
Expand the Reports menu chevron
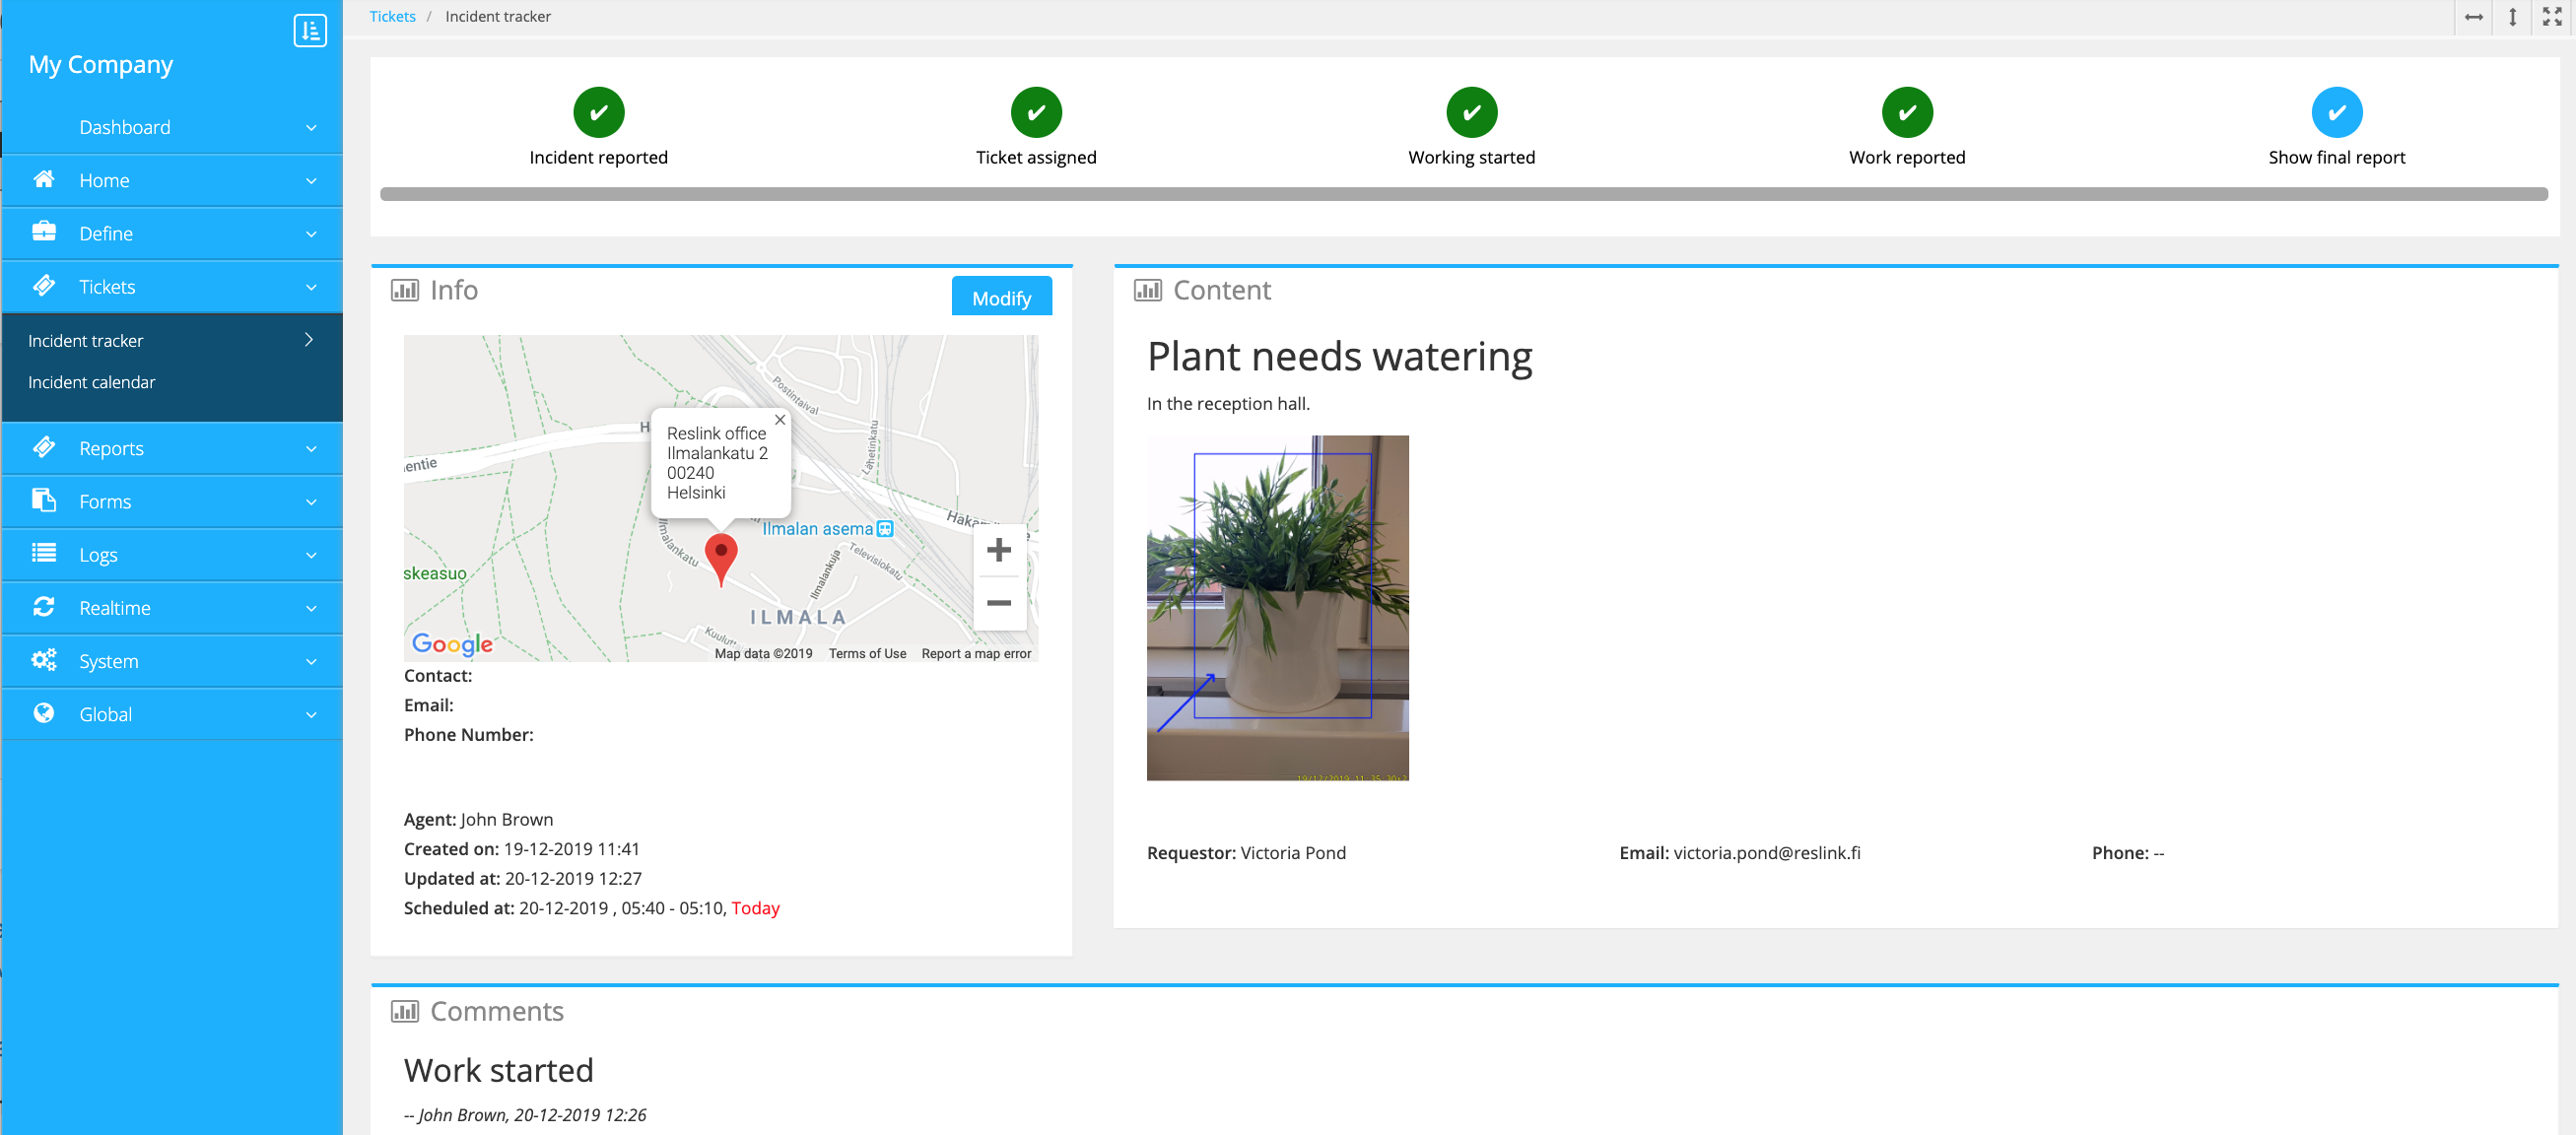311,449
